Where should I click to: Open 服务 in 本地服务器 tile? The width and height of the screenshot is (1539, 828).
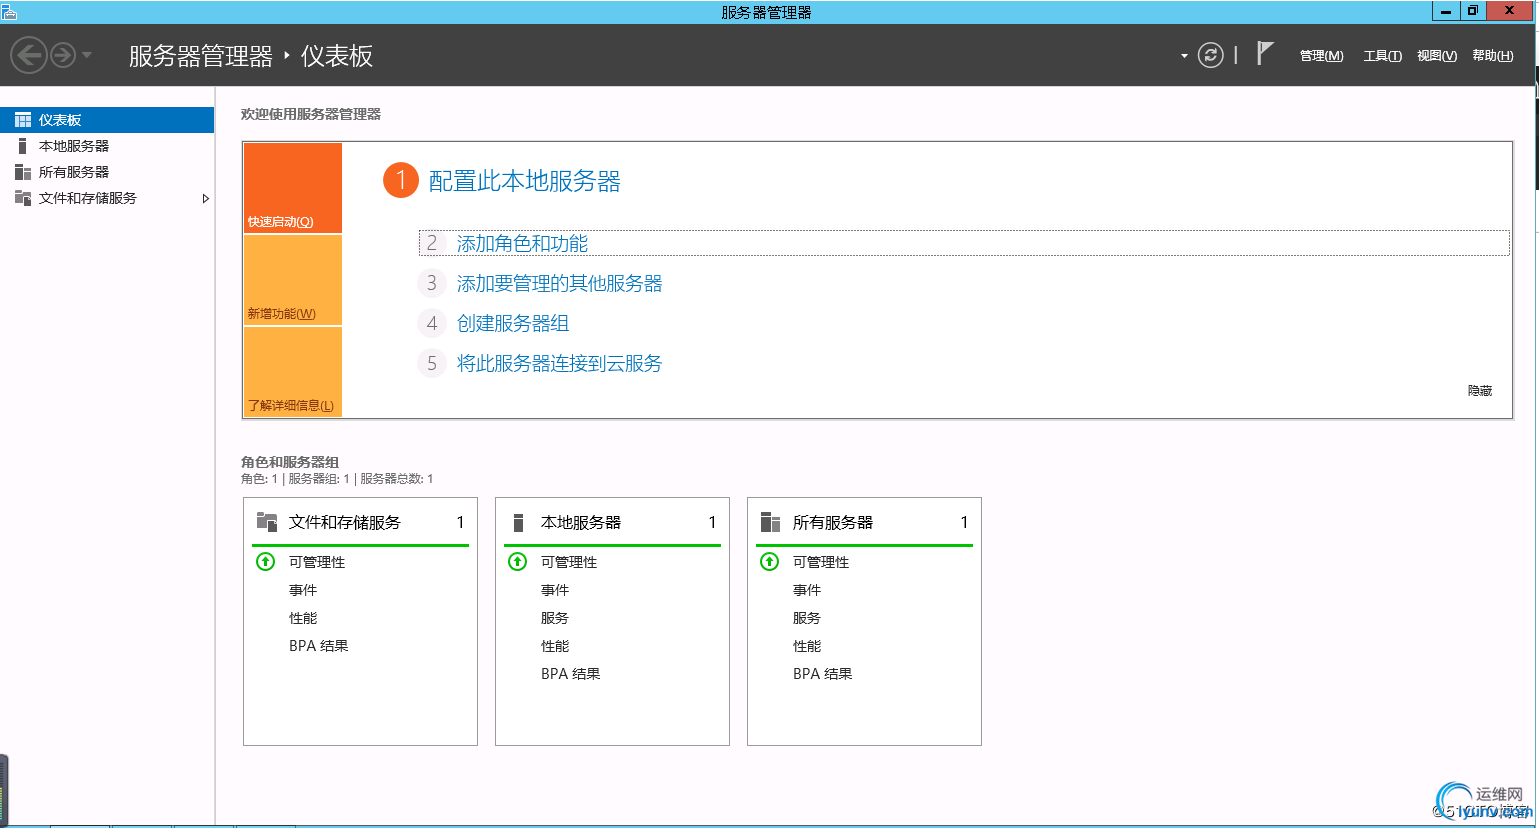555,618
